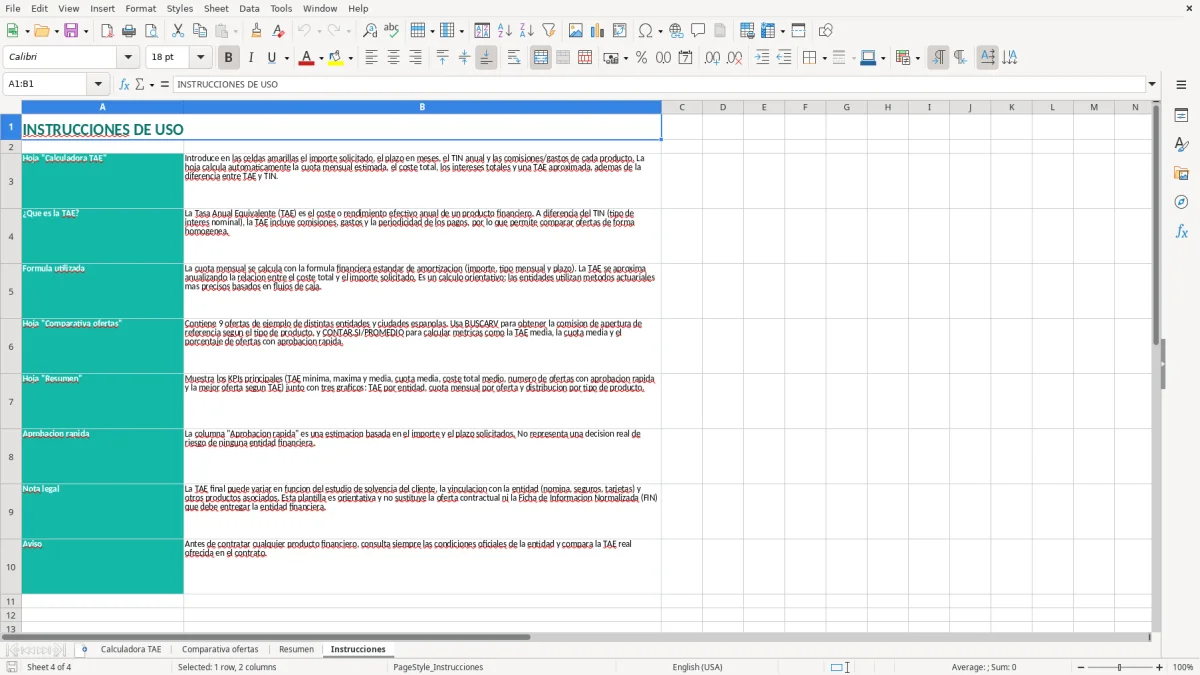Click the zoom slider

click(1119, 667)
